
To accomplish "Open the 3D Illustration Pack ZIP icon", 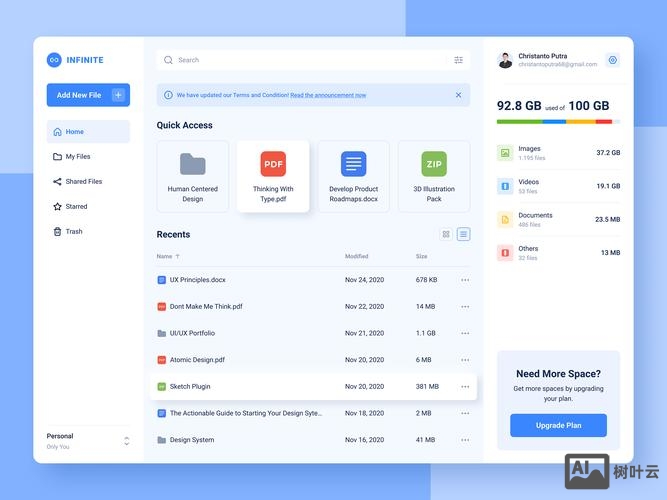I will click(x=434, y=164).
